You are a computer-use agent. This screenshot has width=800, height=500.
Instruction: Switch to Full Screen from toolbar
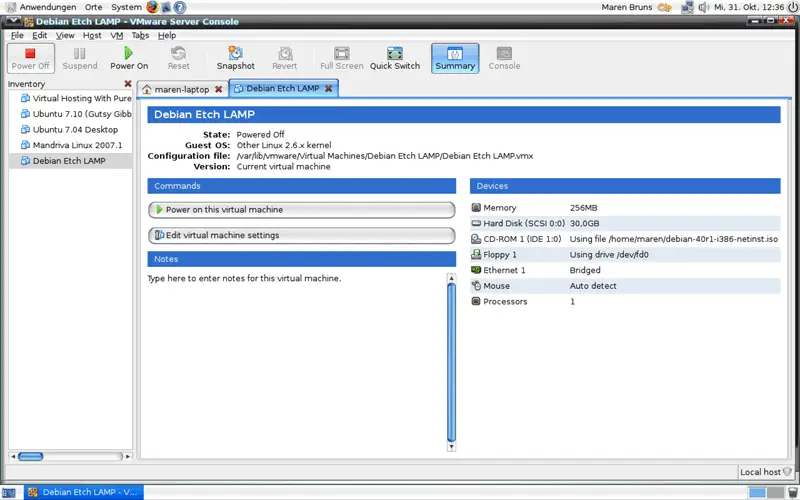click(x=341, y=58)
